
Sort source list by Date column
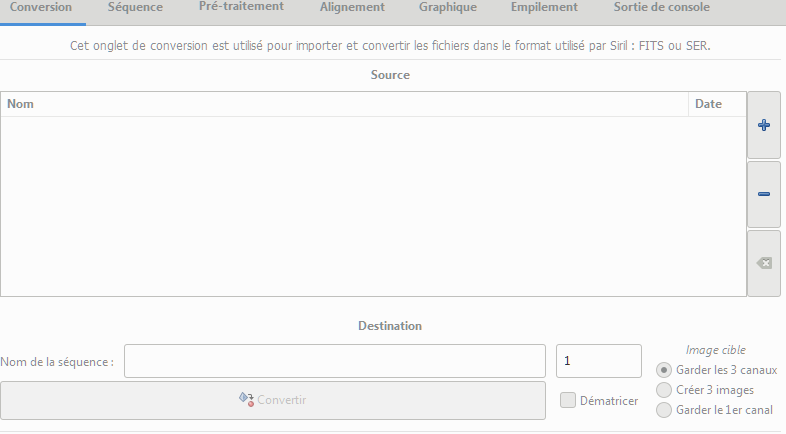pyautogui.click(x=717, y=104)
